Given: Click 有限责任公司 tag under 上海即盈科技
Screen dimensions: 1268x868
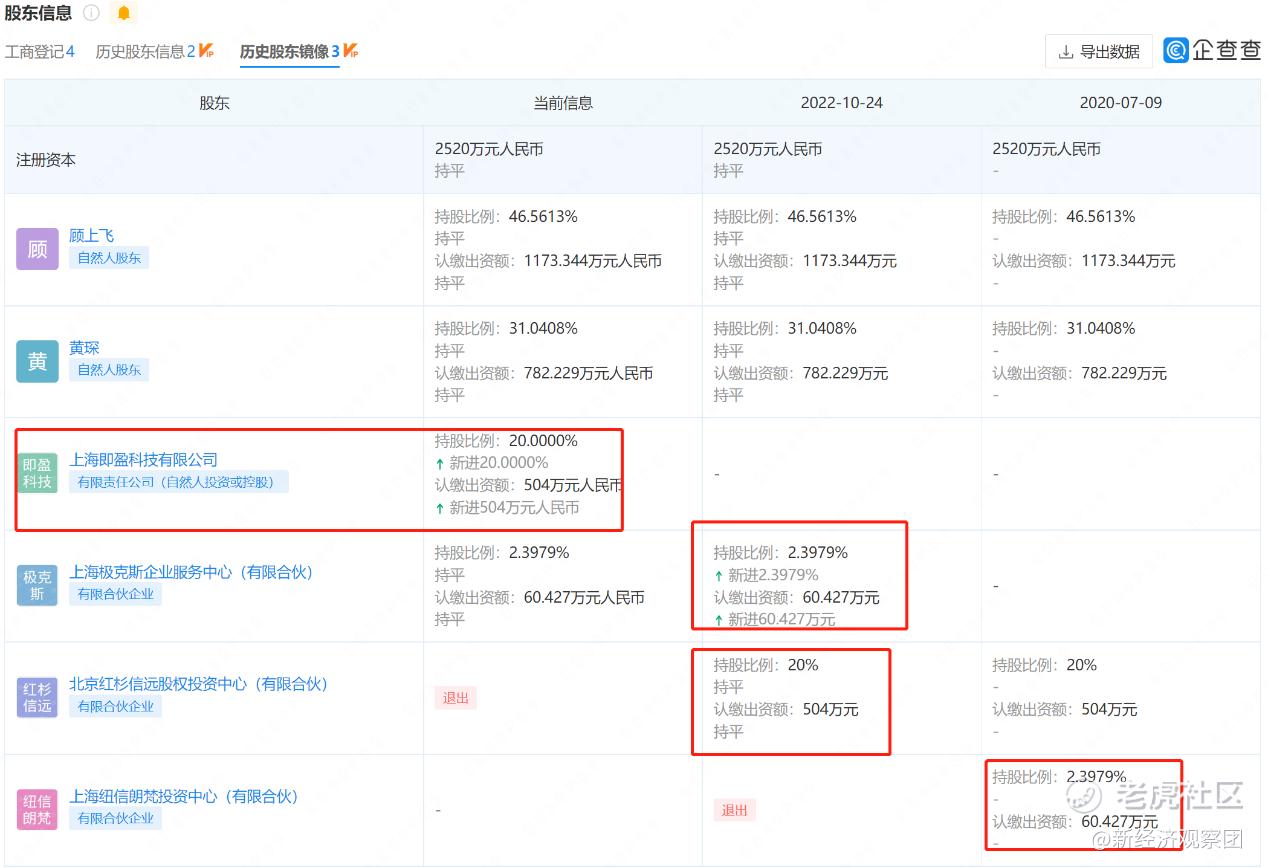Looking at the screenshot, I should coord(179,482).
